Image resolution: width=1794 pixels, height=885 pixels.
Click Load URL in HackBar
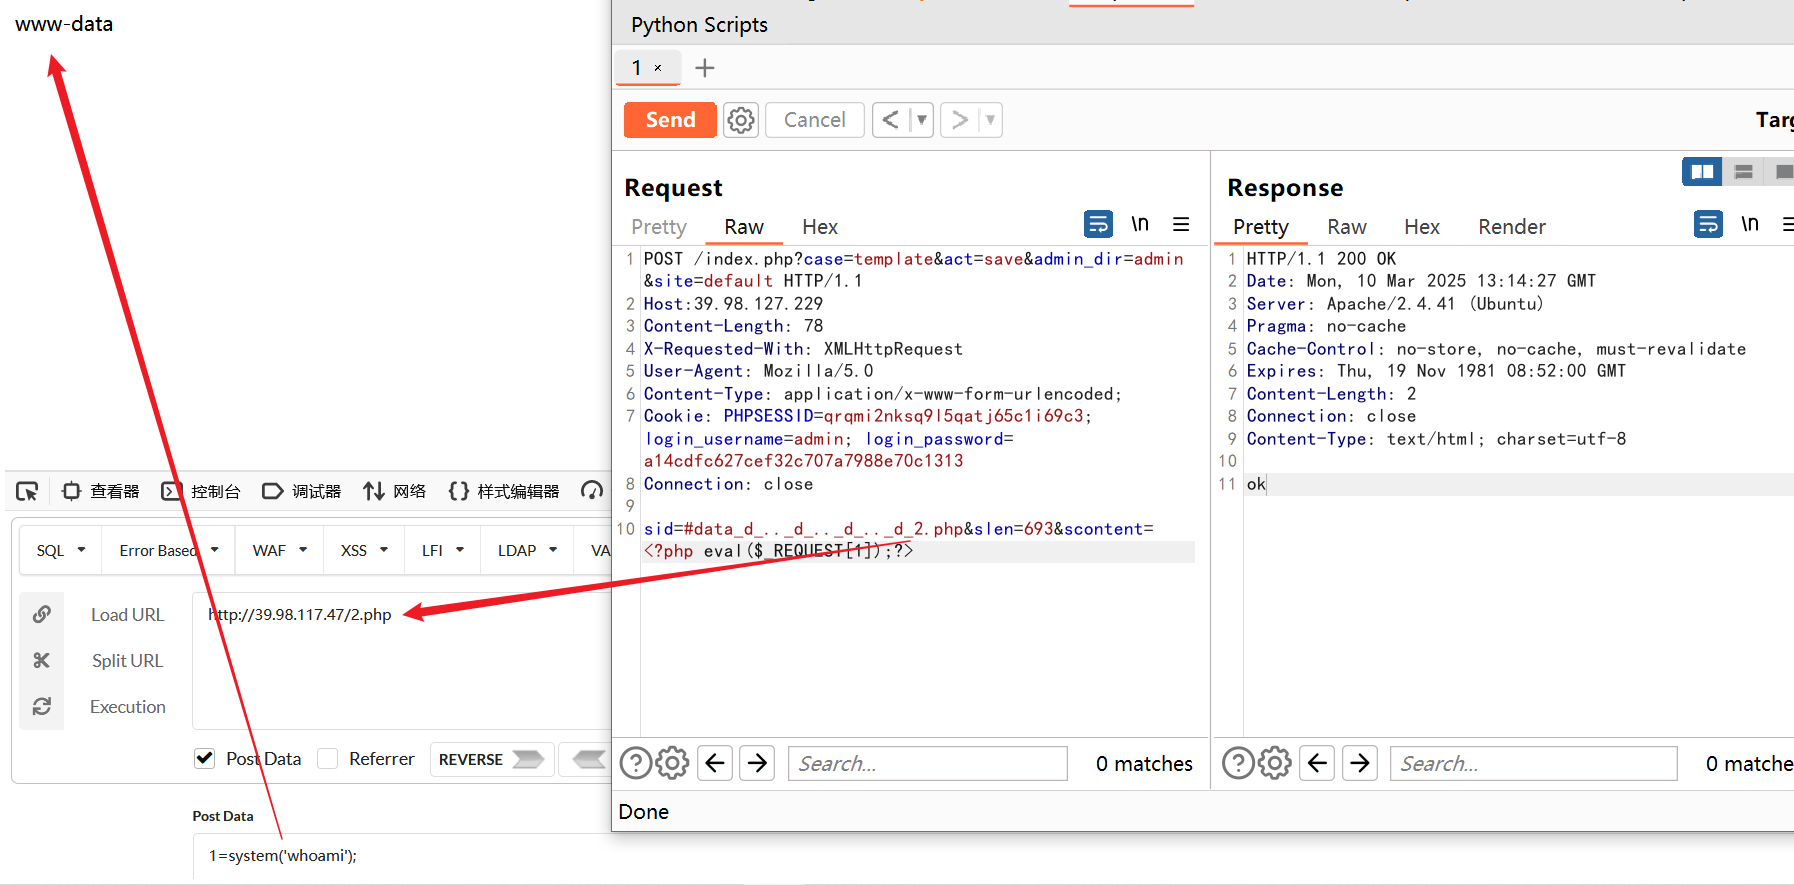tap(127, 615)
